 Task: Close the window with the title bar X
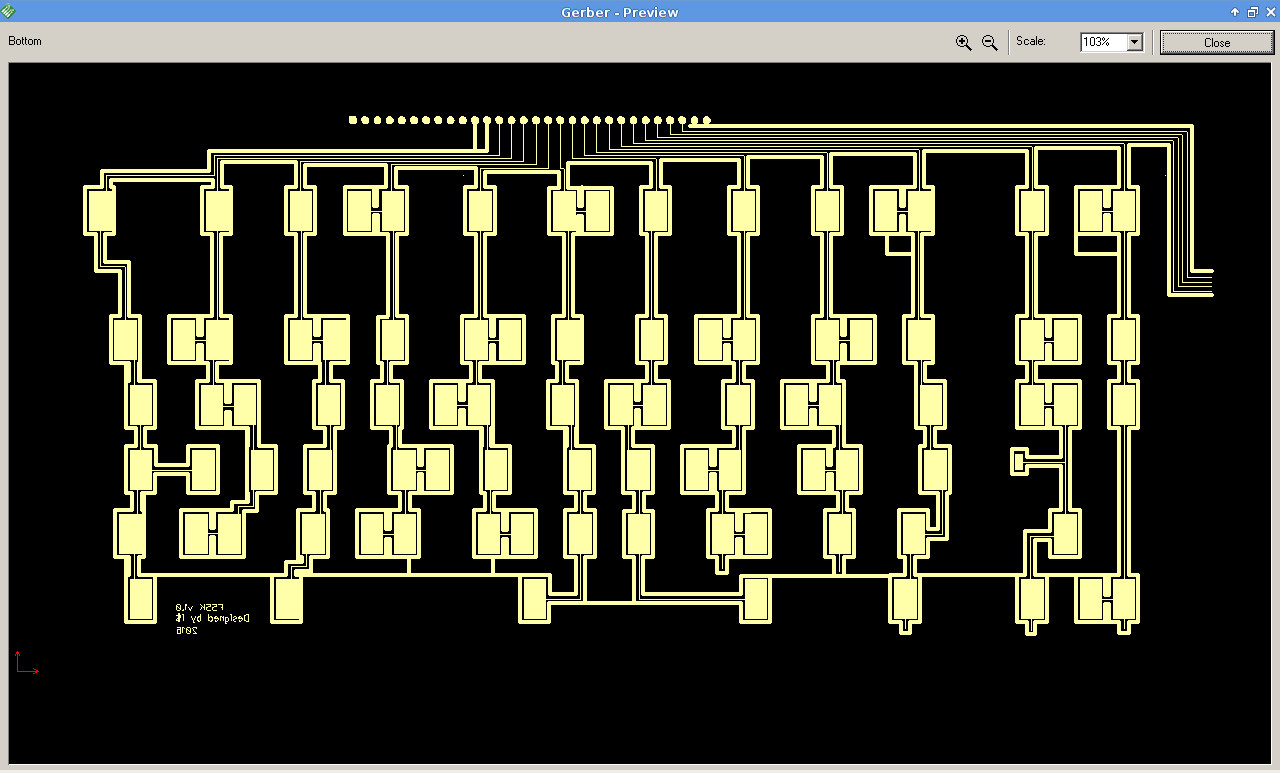point(1269,12)
